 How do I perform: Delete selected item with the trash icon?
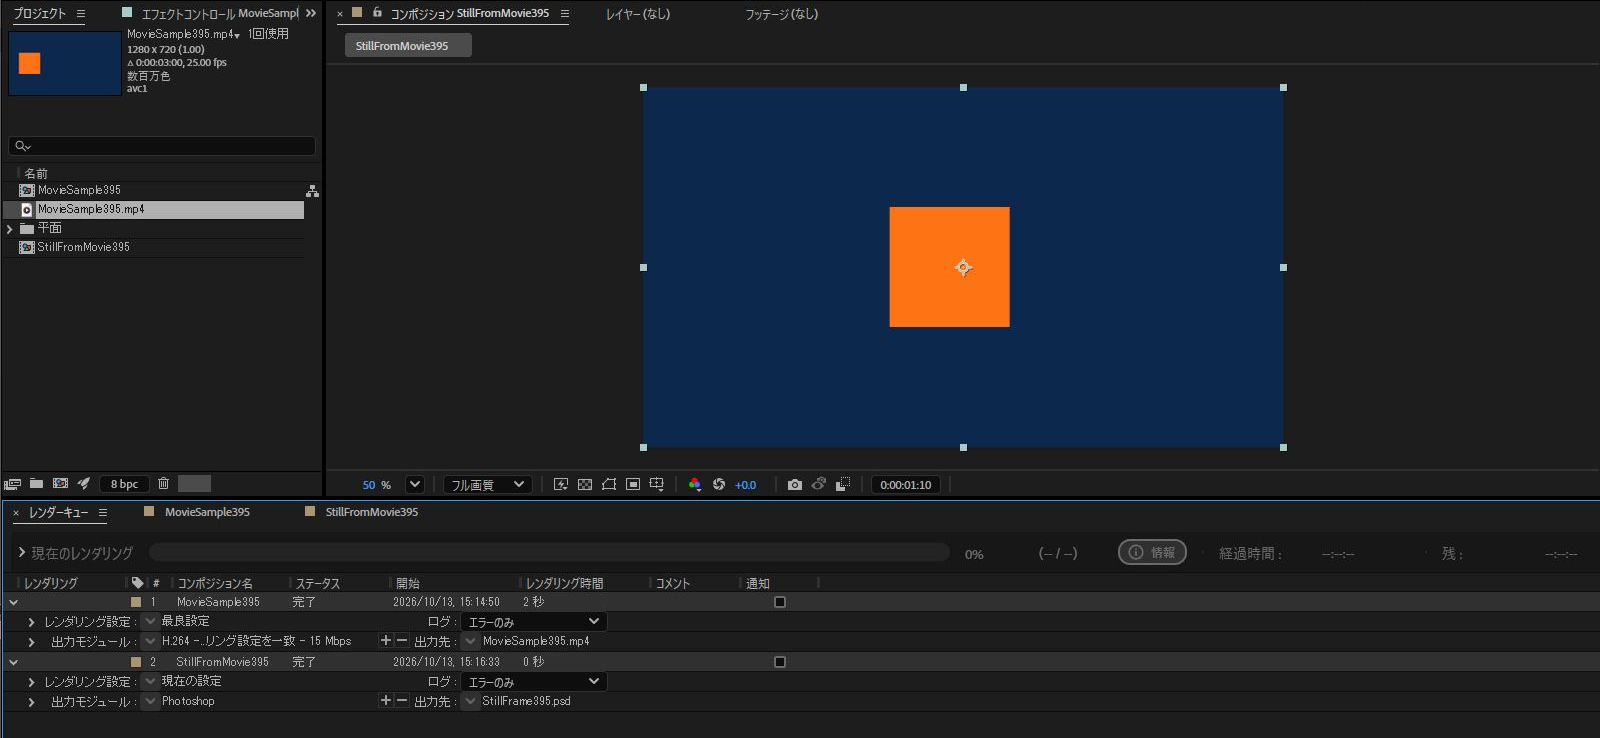click(164, 484)
